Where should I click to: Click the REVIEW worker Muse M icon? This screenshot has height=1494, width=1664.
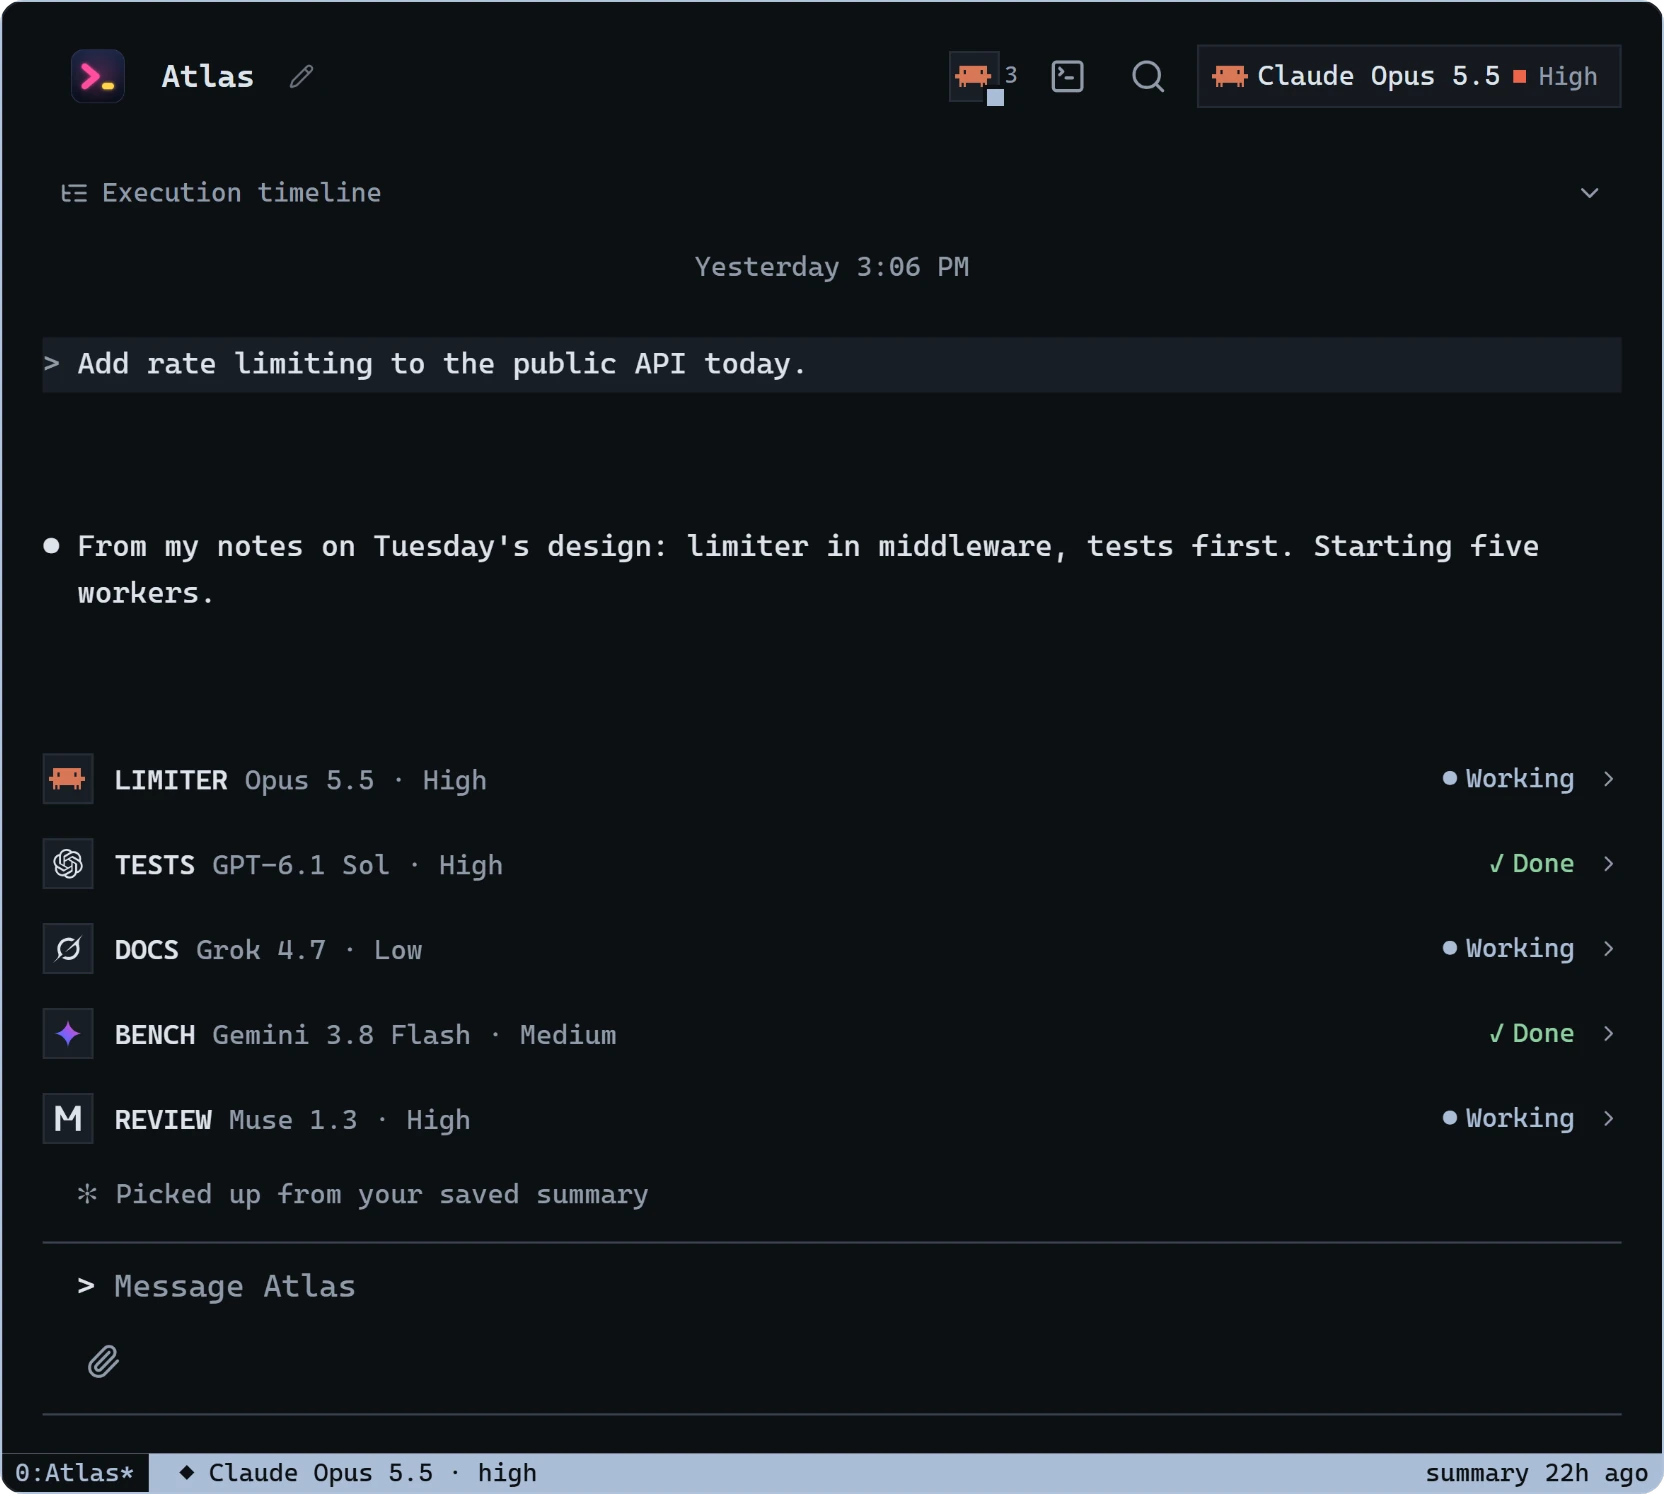[x=68, y=1119]
